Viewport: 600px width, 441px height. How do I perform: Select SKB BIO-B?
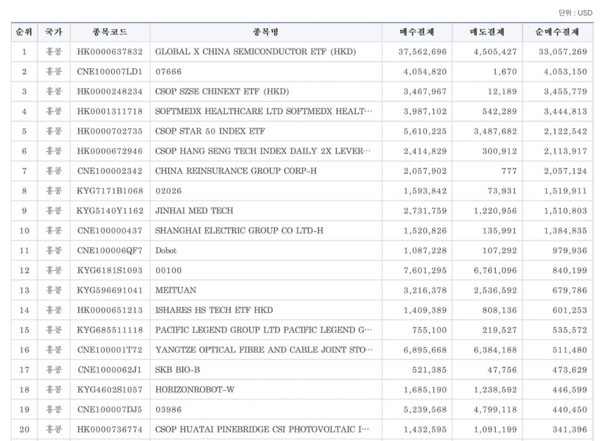178,370
